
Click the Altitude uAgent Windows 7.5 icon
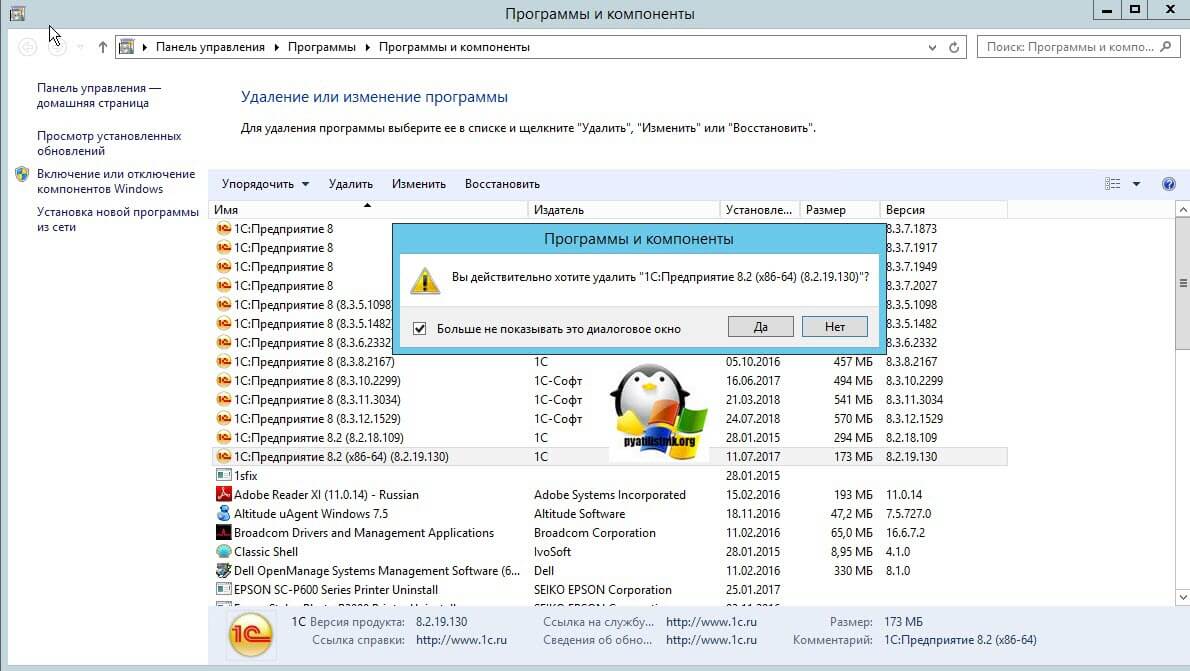click(x=224, y=514)
